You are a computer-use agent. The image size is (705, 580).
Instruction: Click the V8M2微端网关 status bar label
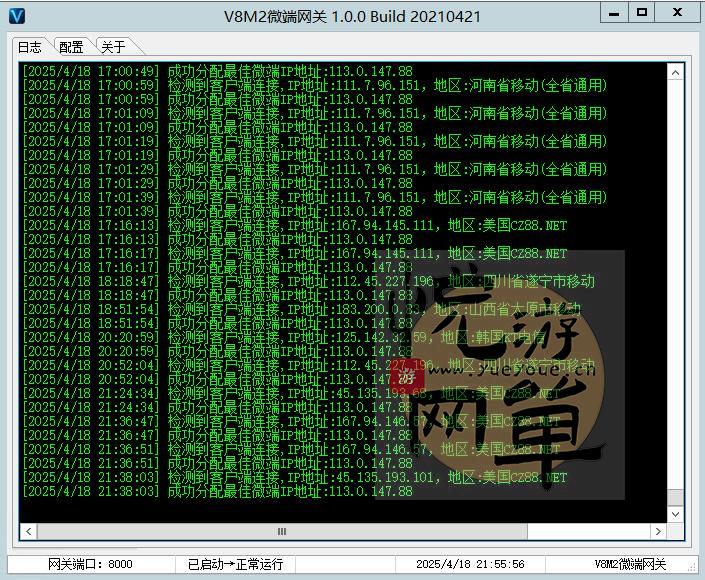(x=630, y=564)
